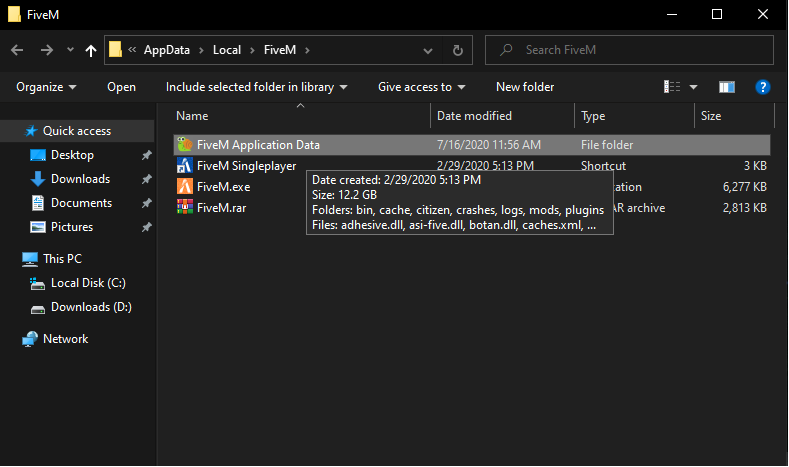Click the Local Disk (C:) drive icon

[38, 284]
